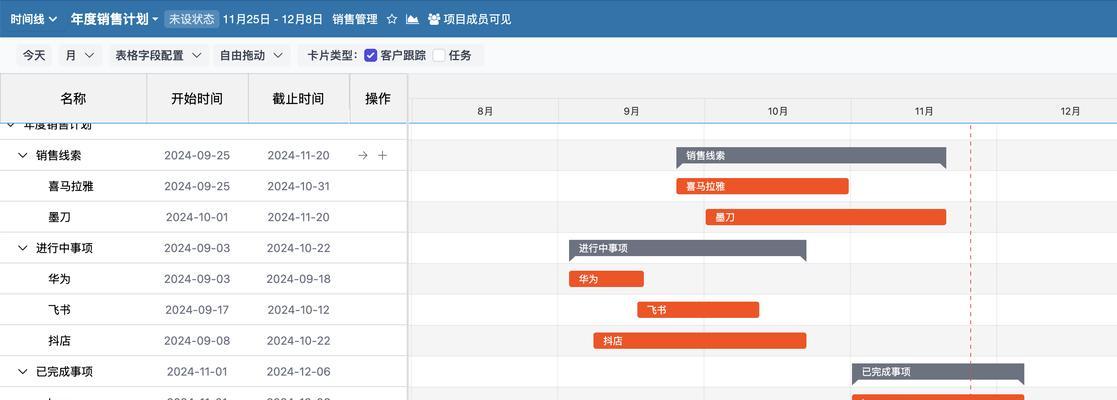Click the 9月 month header

tap(631, 111)
